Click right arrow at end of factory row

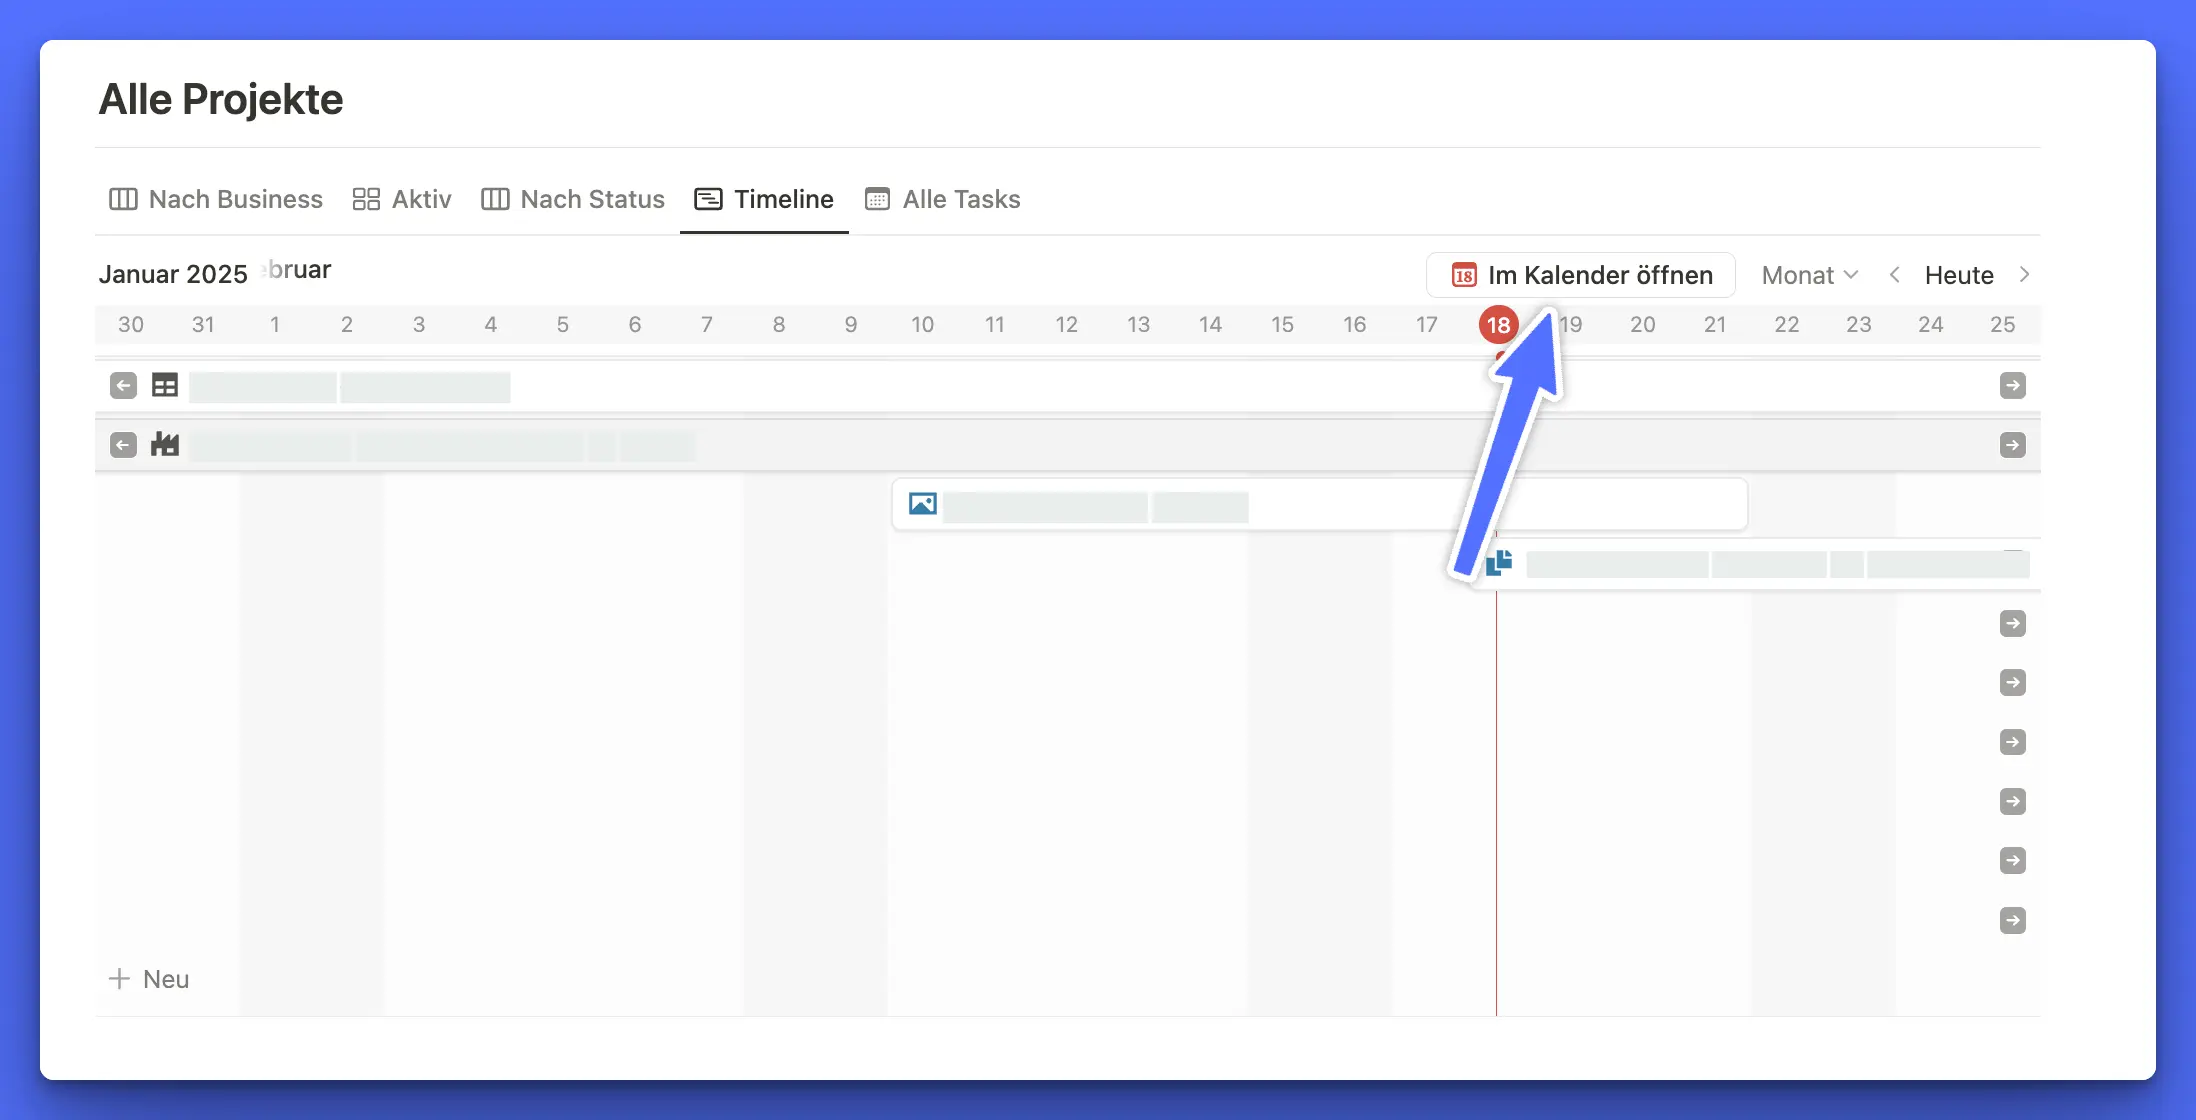[x=2012, y=444]
